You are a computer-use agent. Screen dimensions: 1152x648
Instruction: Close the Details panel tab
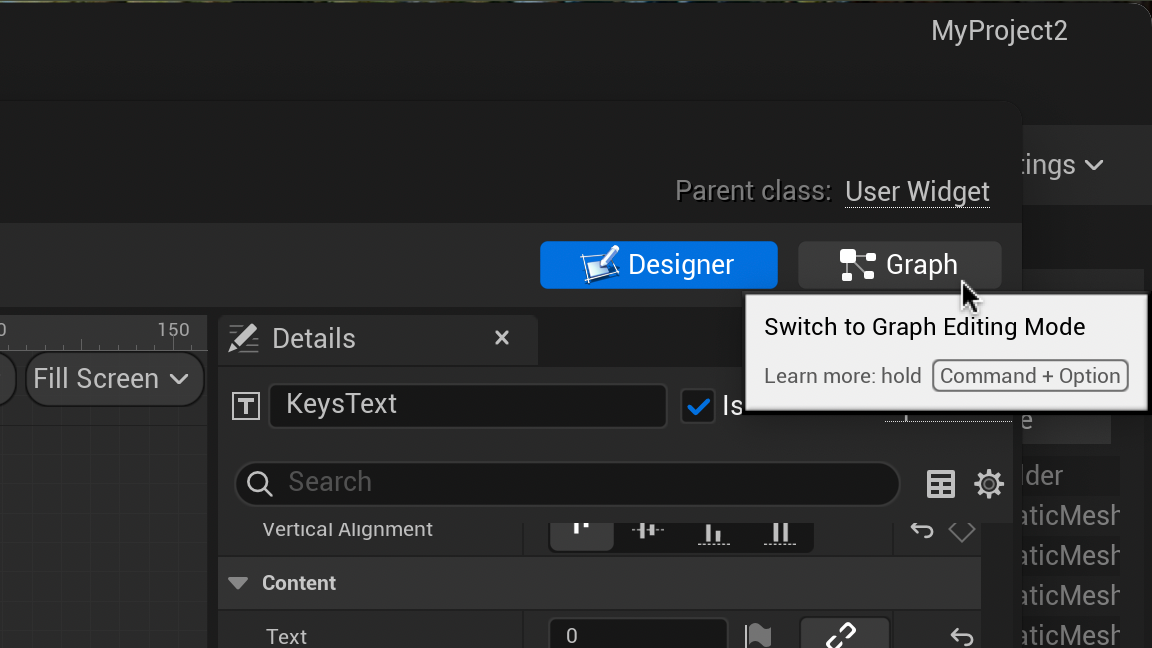click(x=502, y=339)
